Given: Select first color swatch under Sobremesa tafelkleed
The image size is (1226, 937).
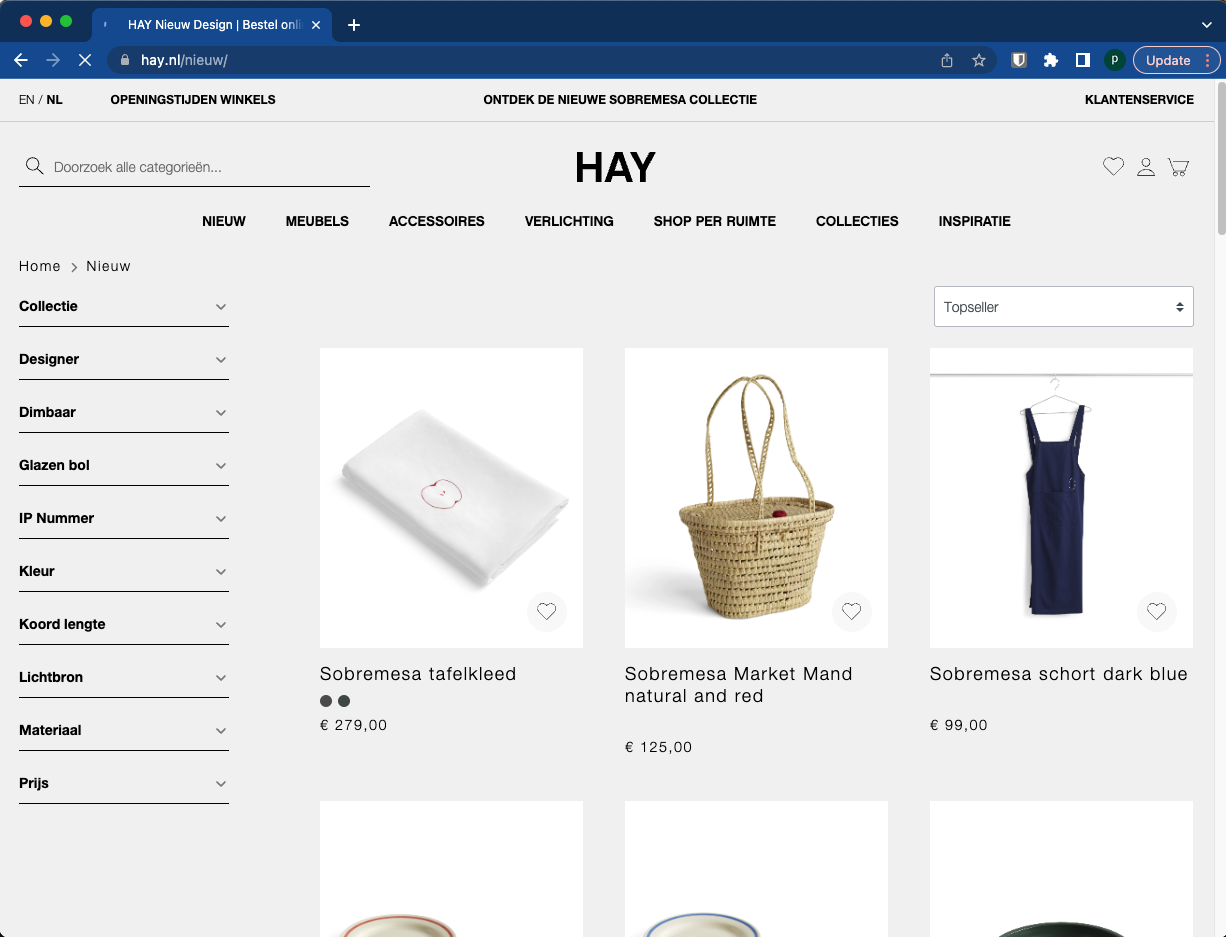Looking at the screenshot, I should 326,701.
